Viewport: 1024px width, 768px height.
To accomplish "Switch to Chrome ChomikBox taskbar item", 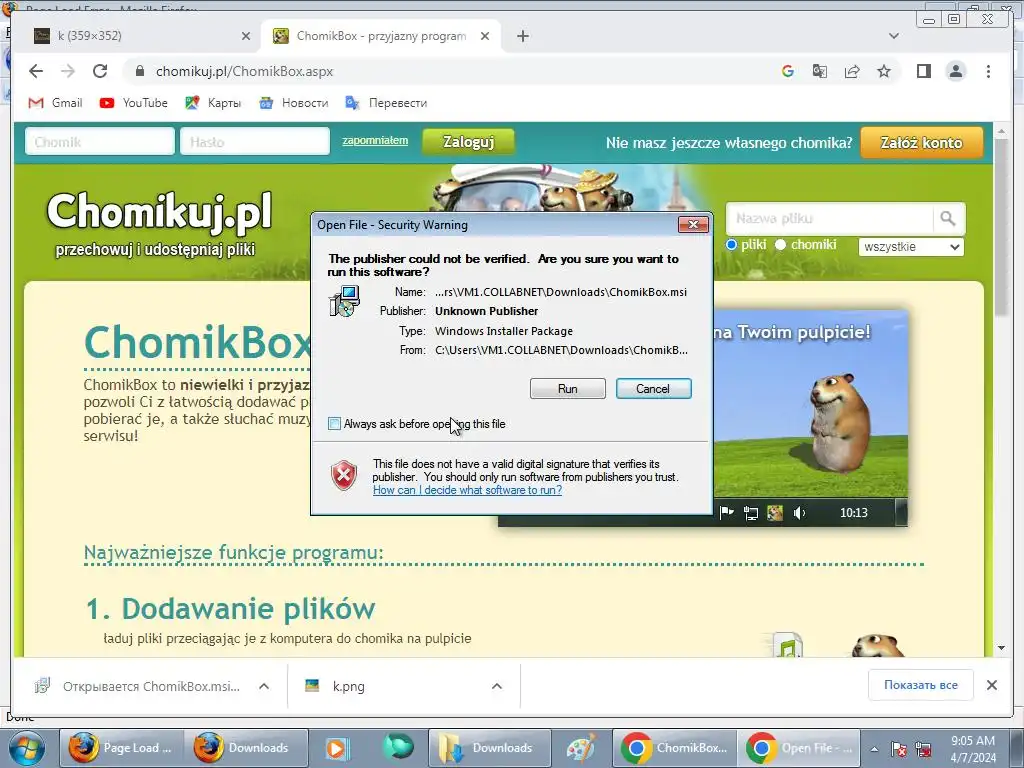I will click(675, 748).
